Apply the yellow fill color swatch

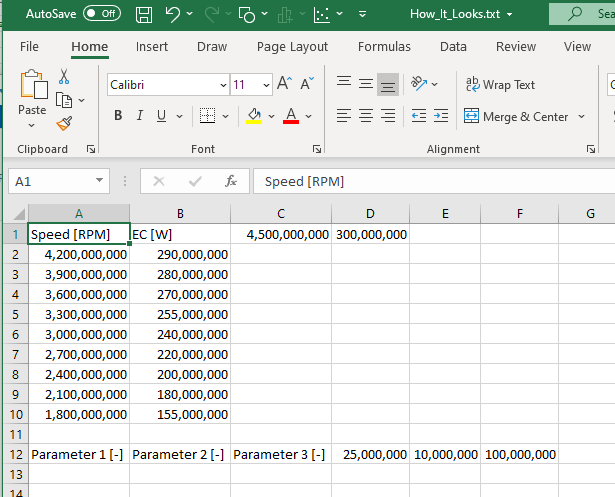point(254,116)
